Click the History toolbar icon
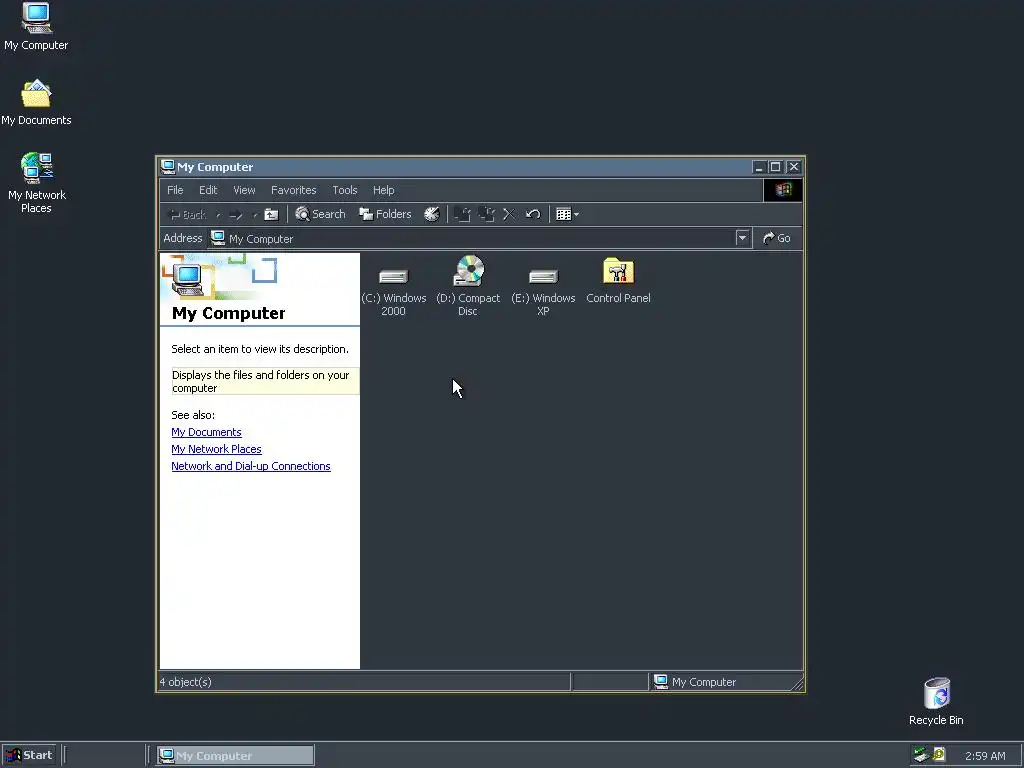This screenshot has height=768, width=1024. (x=432, y=214)
